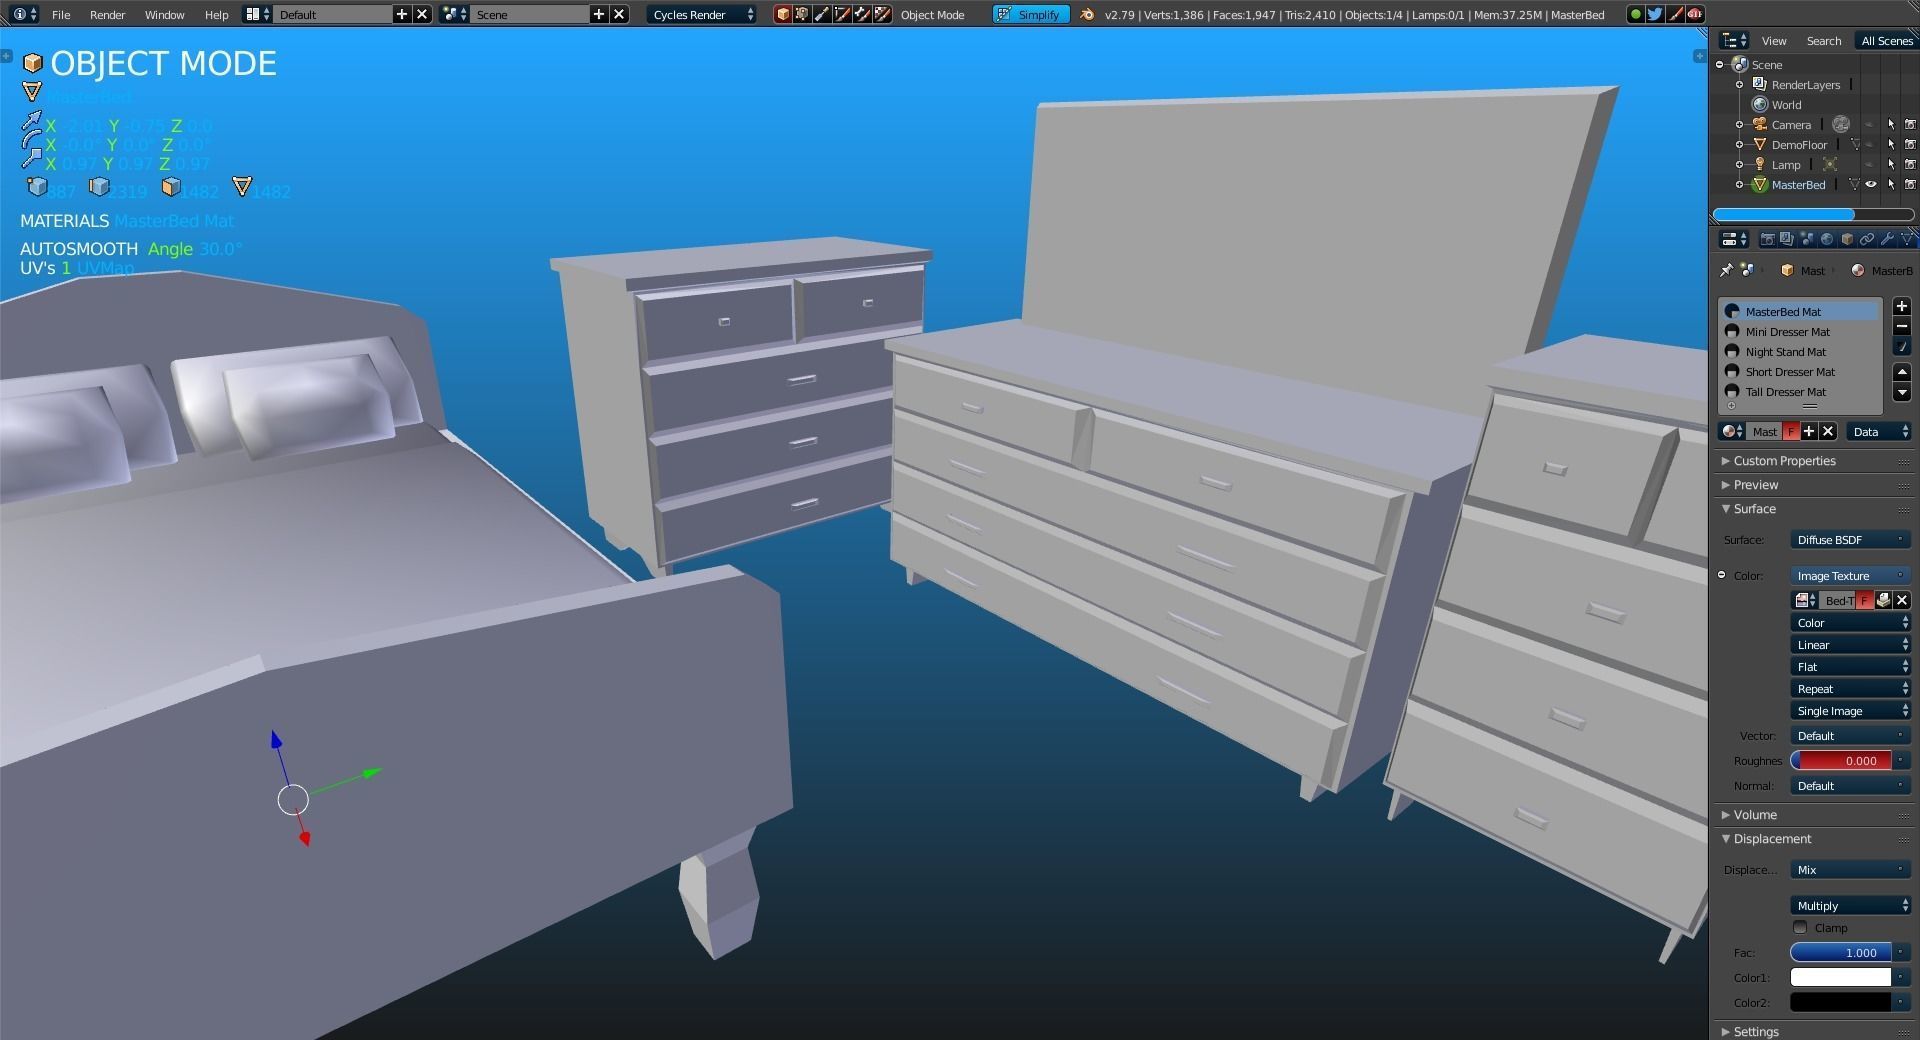
Task: Toggle Camera renderability icon
Action: tap(1910, 124)
